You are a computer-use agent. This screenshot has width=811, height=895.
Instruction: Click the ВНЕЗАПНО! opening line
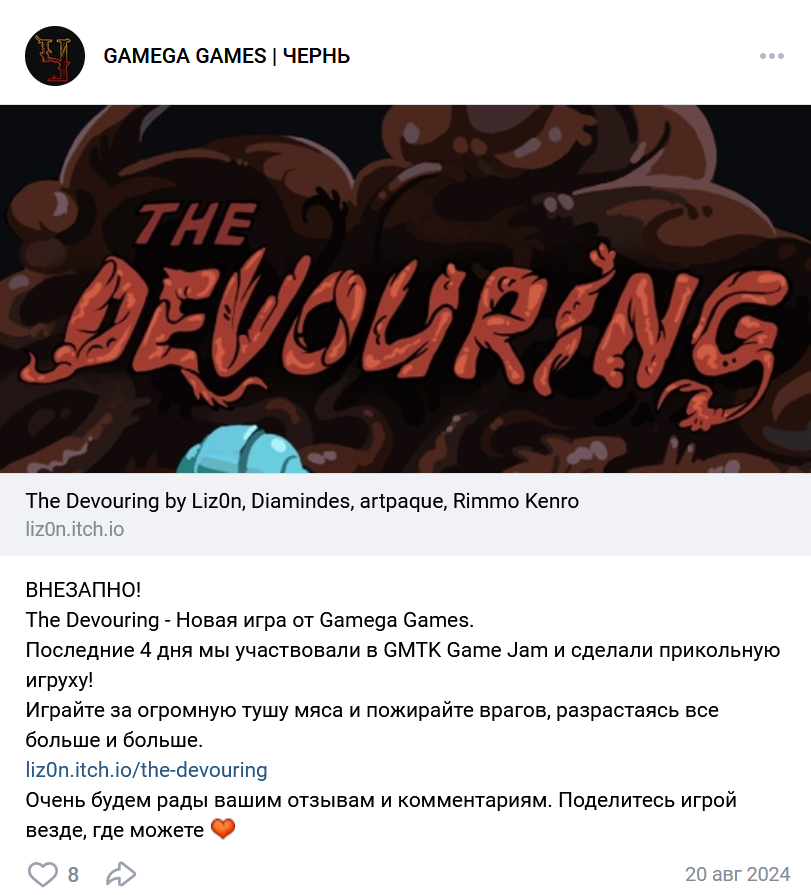coord(83,590)
